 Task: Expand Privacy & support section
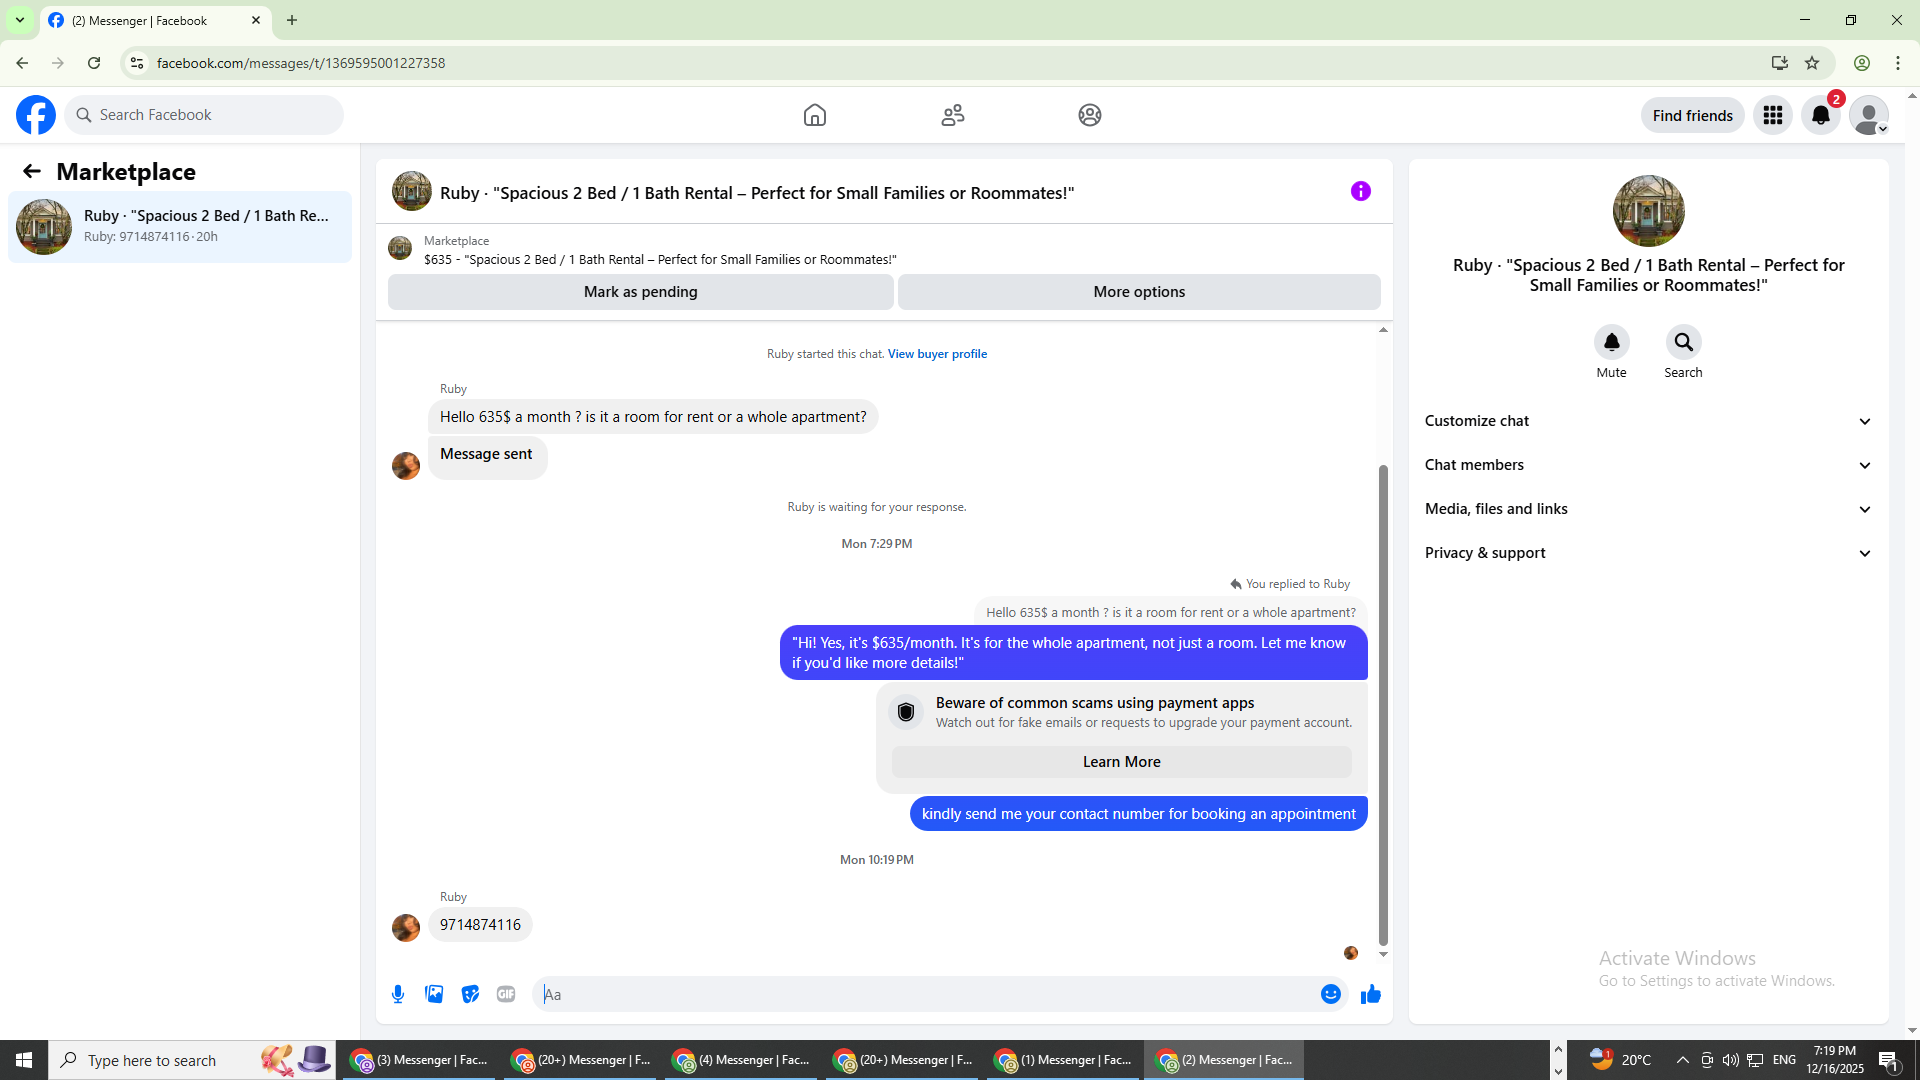click(1648, 553)
